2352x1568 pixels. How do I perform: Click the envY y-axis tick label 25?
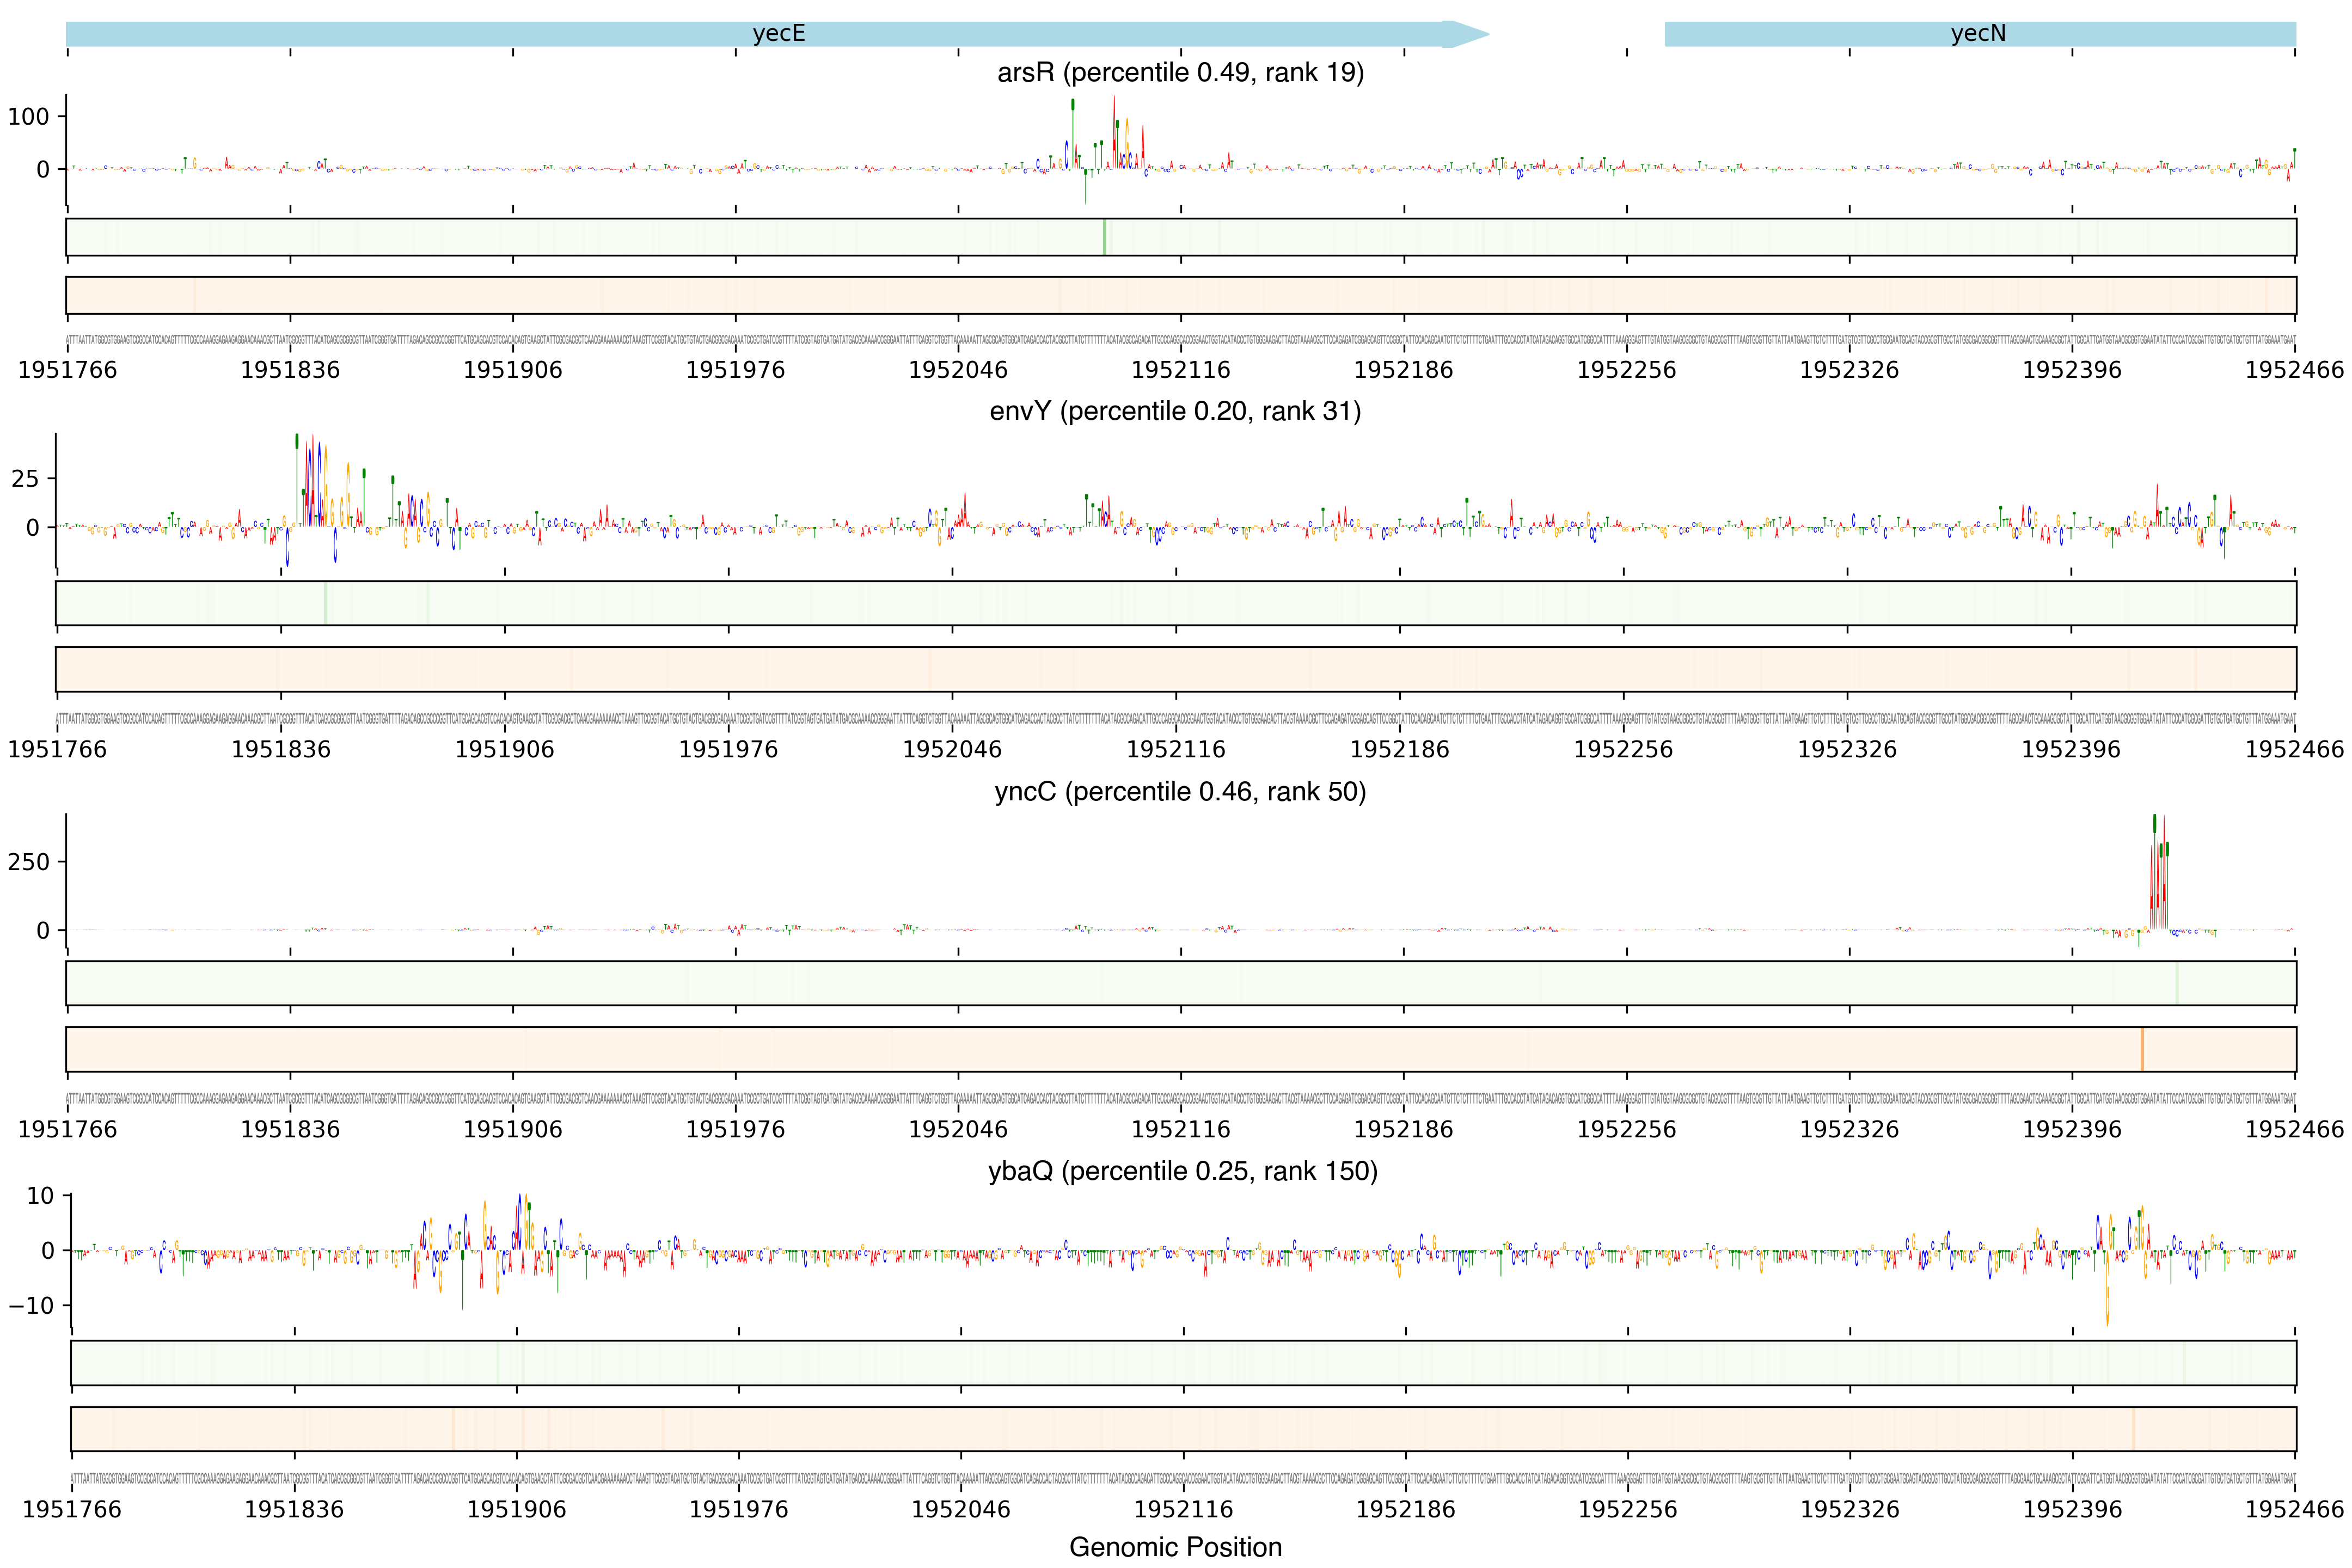pyautogui.click(x=25, y=479)
